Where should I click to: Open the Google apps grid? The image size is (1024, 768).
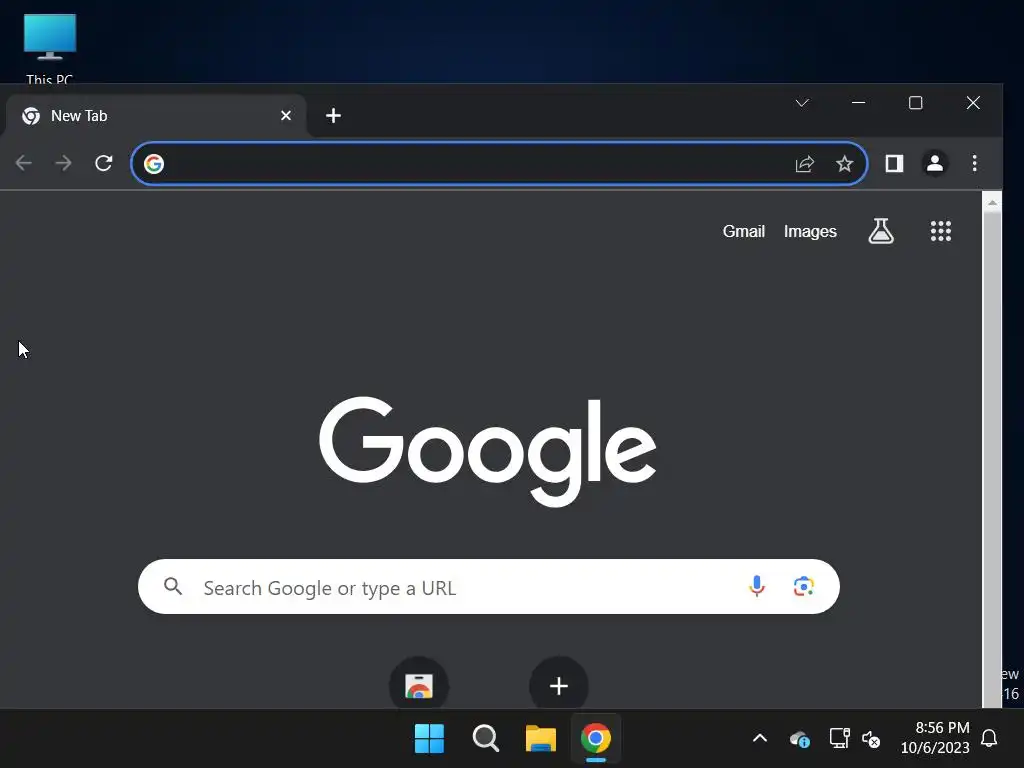(940, 231)
